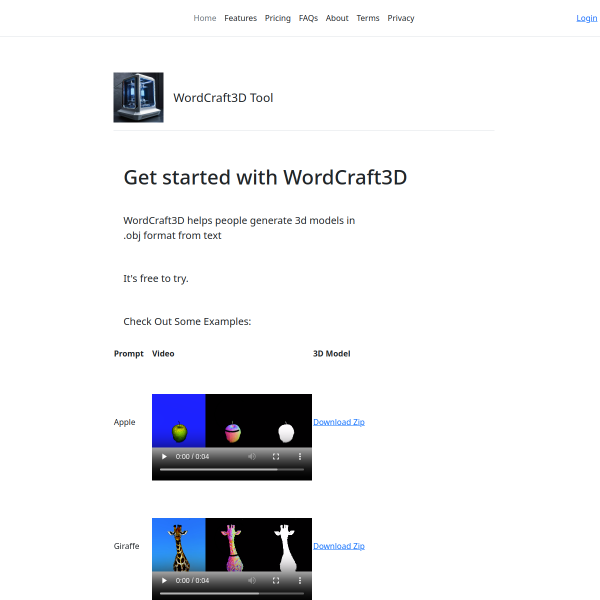
Task: Open the Features page
Action: [240, 18]
